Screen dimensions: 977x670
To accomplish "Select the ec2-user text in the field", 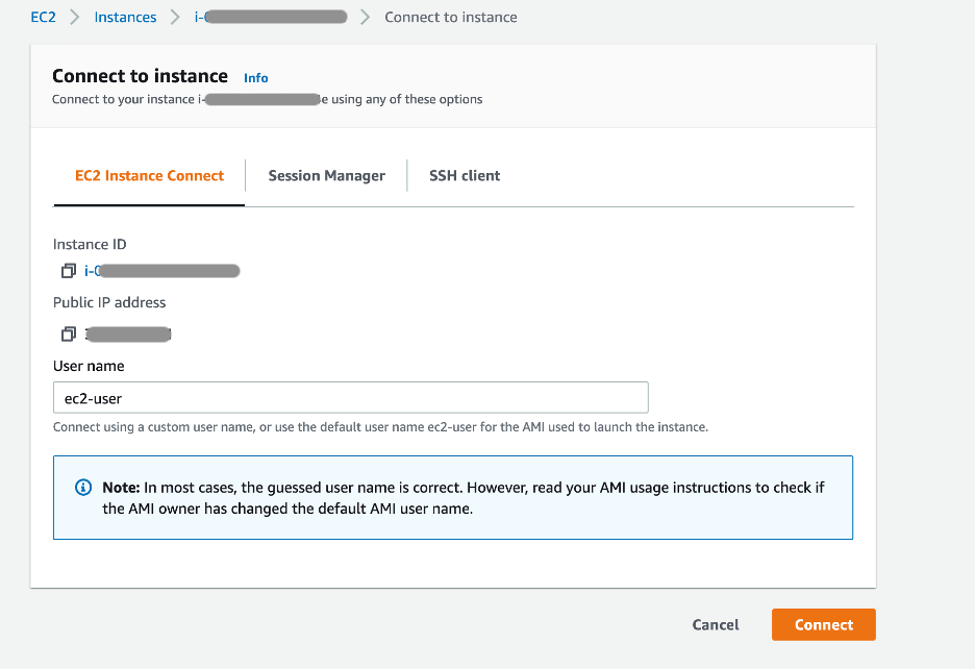I will 92,397.
